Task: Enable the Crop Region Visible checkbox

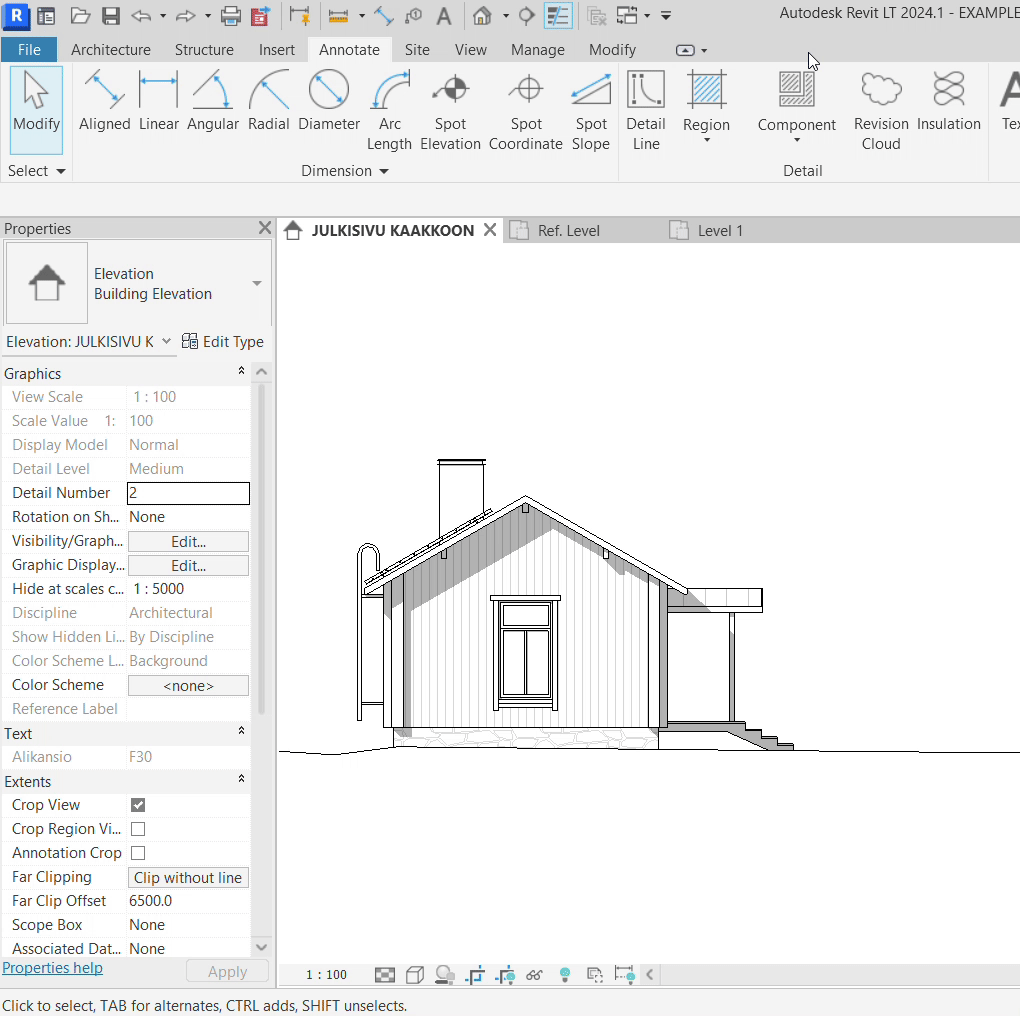Action: (138, 829)
